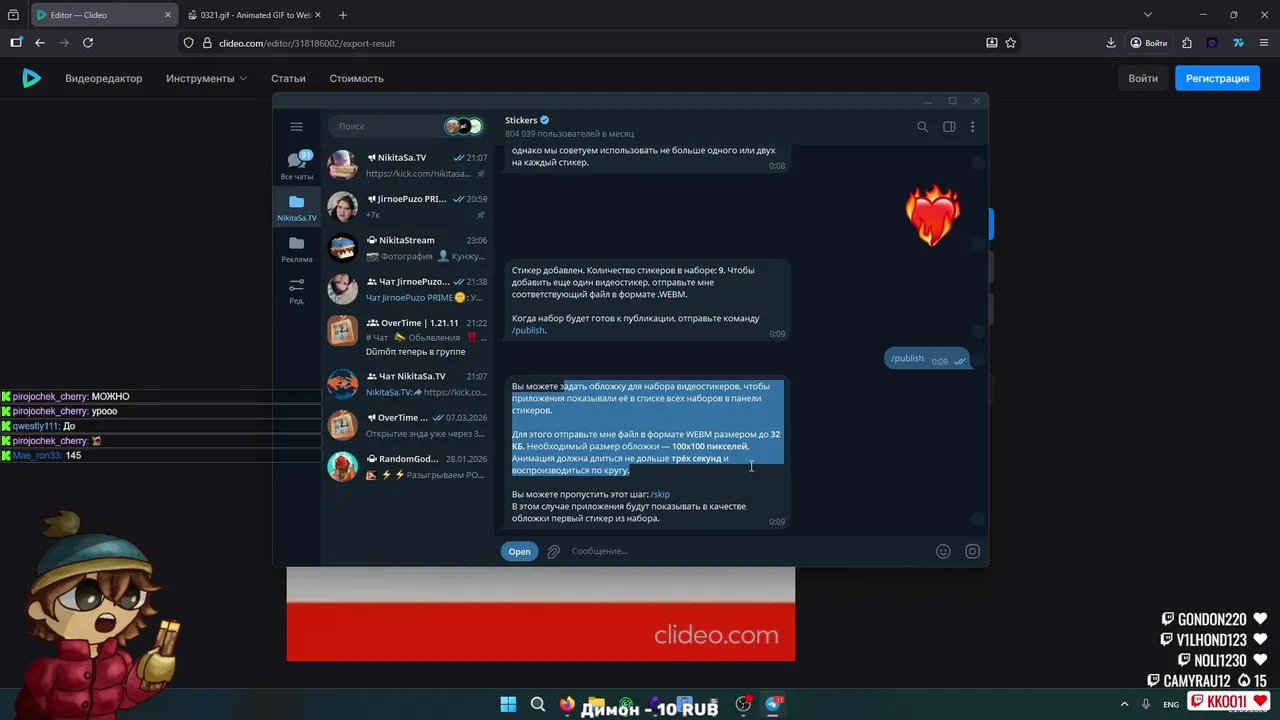Open the browser downloads panel
Image resolution: width=1280 pixels, height=720 pixels.
[x=1110, y=43]
